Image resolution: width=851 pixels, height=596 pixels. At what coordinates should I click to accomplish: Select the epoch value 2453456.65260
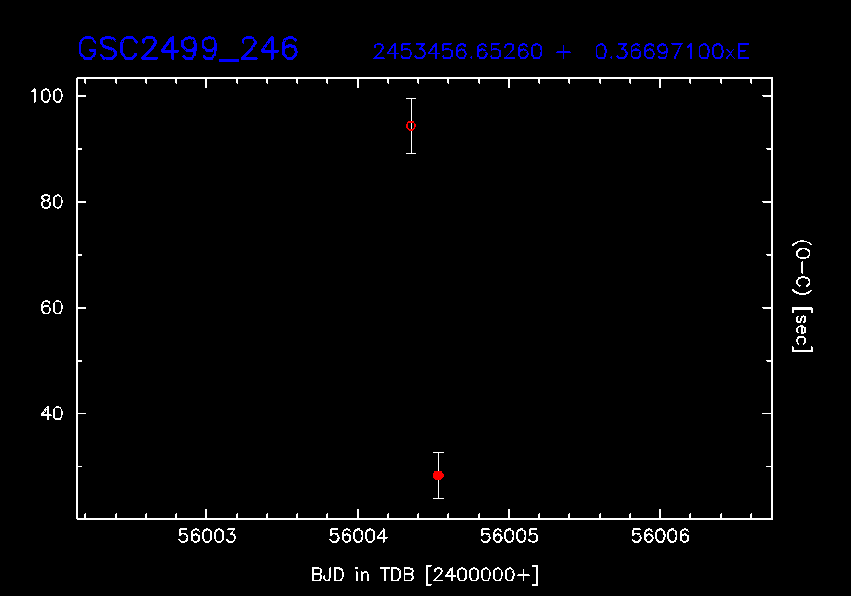click(458, 52)
